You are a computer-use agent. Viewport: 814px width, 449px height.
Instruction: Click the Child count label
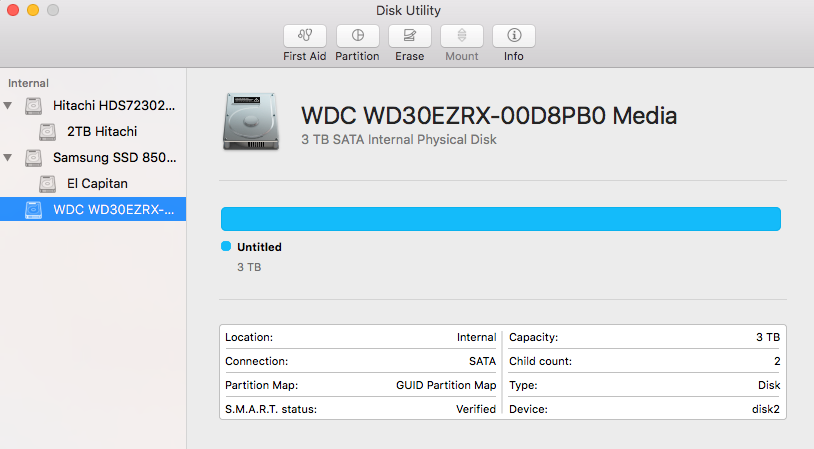click(540, 361)
